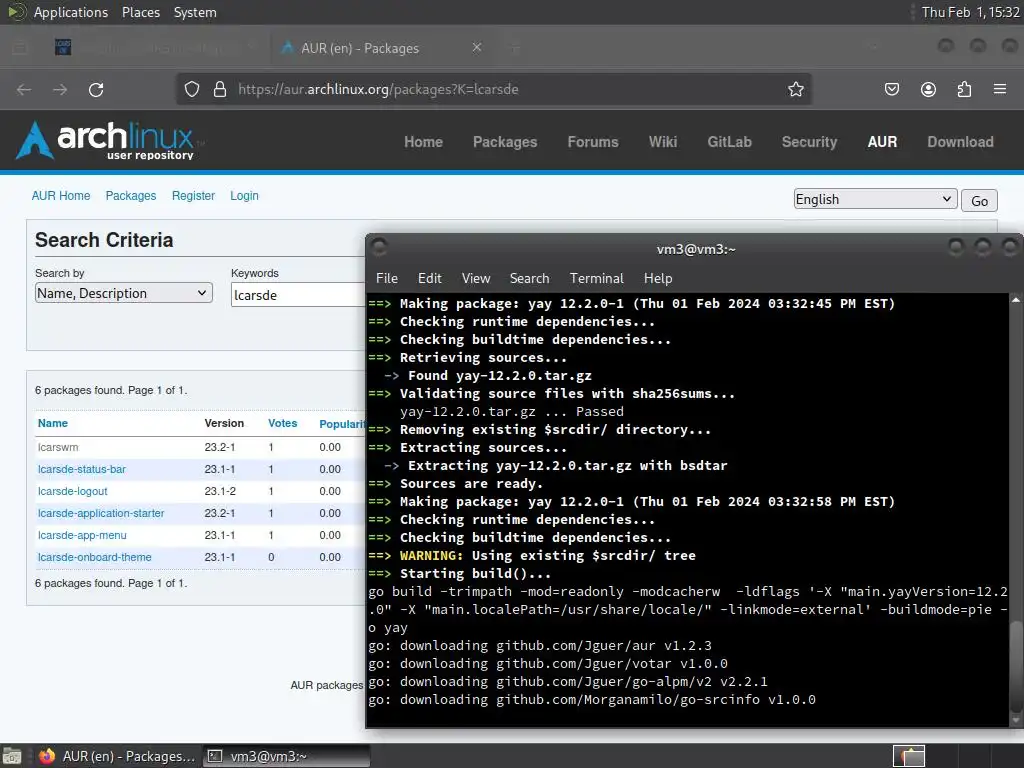Open the Applications menu

point(71,12)
